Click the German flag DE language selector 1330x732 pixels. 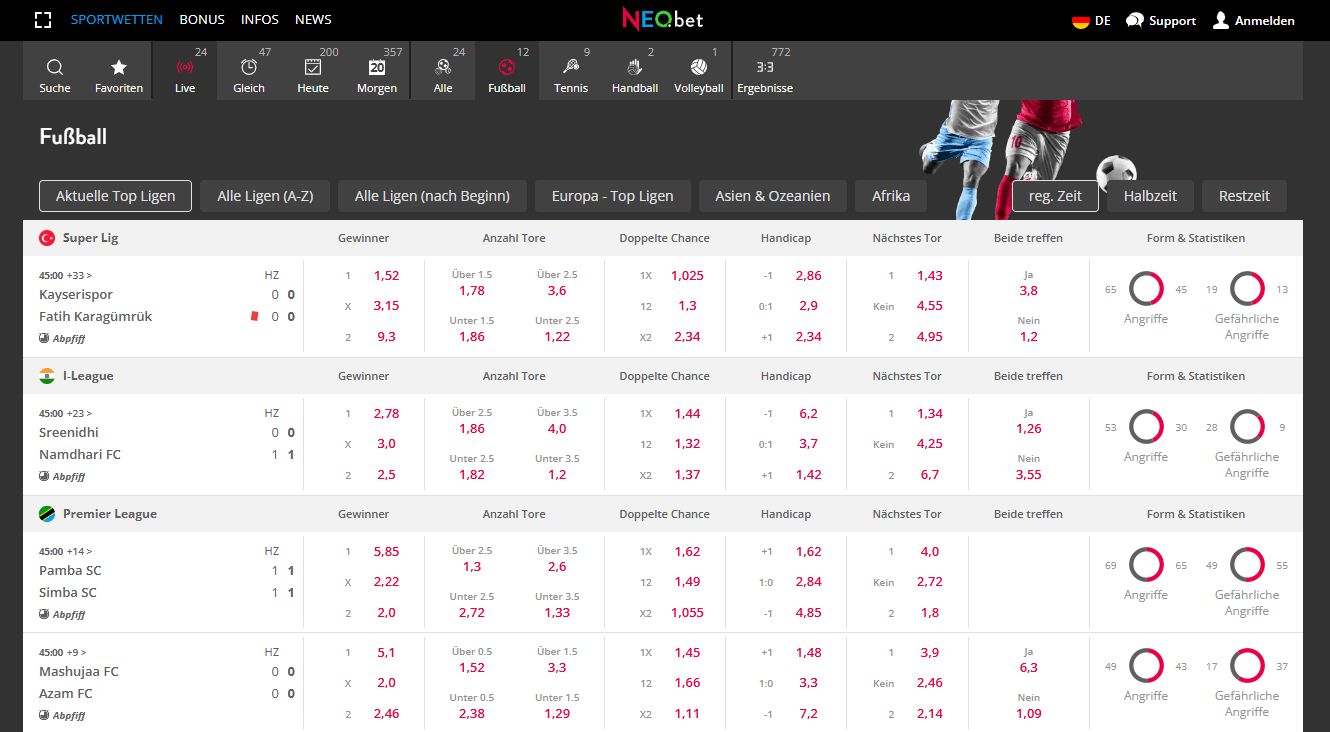click(1091, 20)
